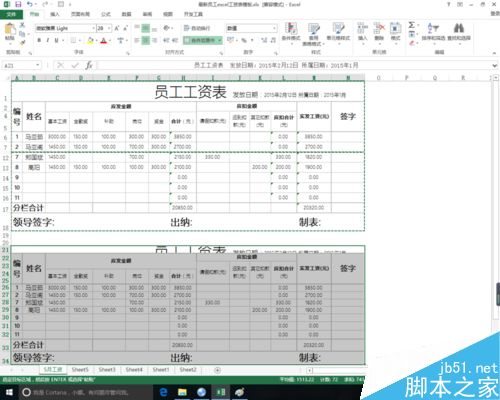The image size is (500, 400).
Task: Click the AutoSum sigma icon
Action: [412, 25]
